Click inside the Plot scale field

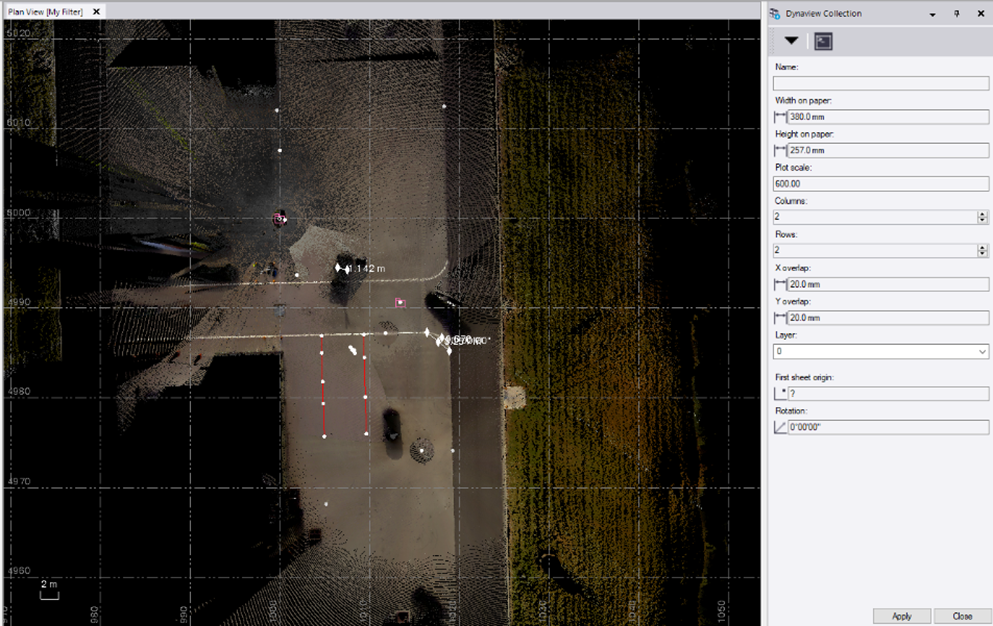[880, 183]
